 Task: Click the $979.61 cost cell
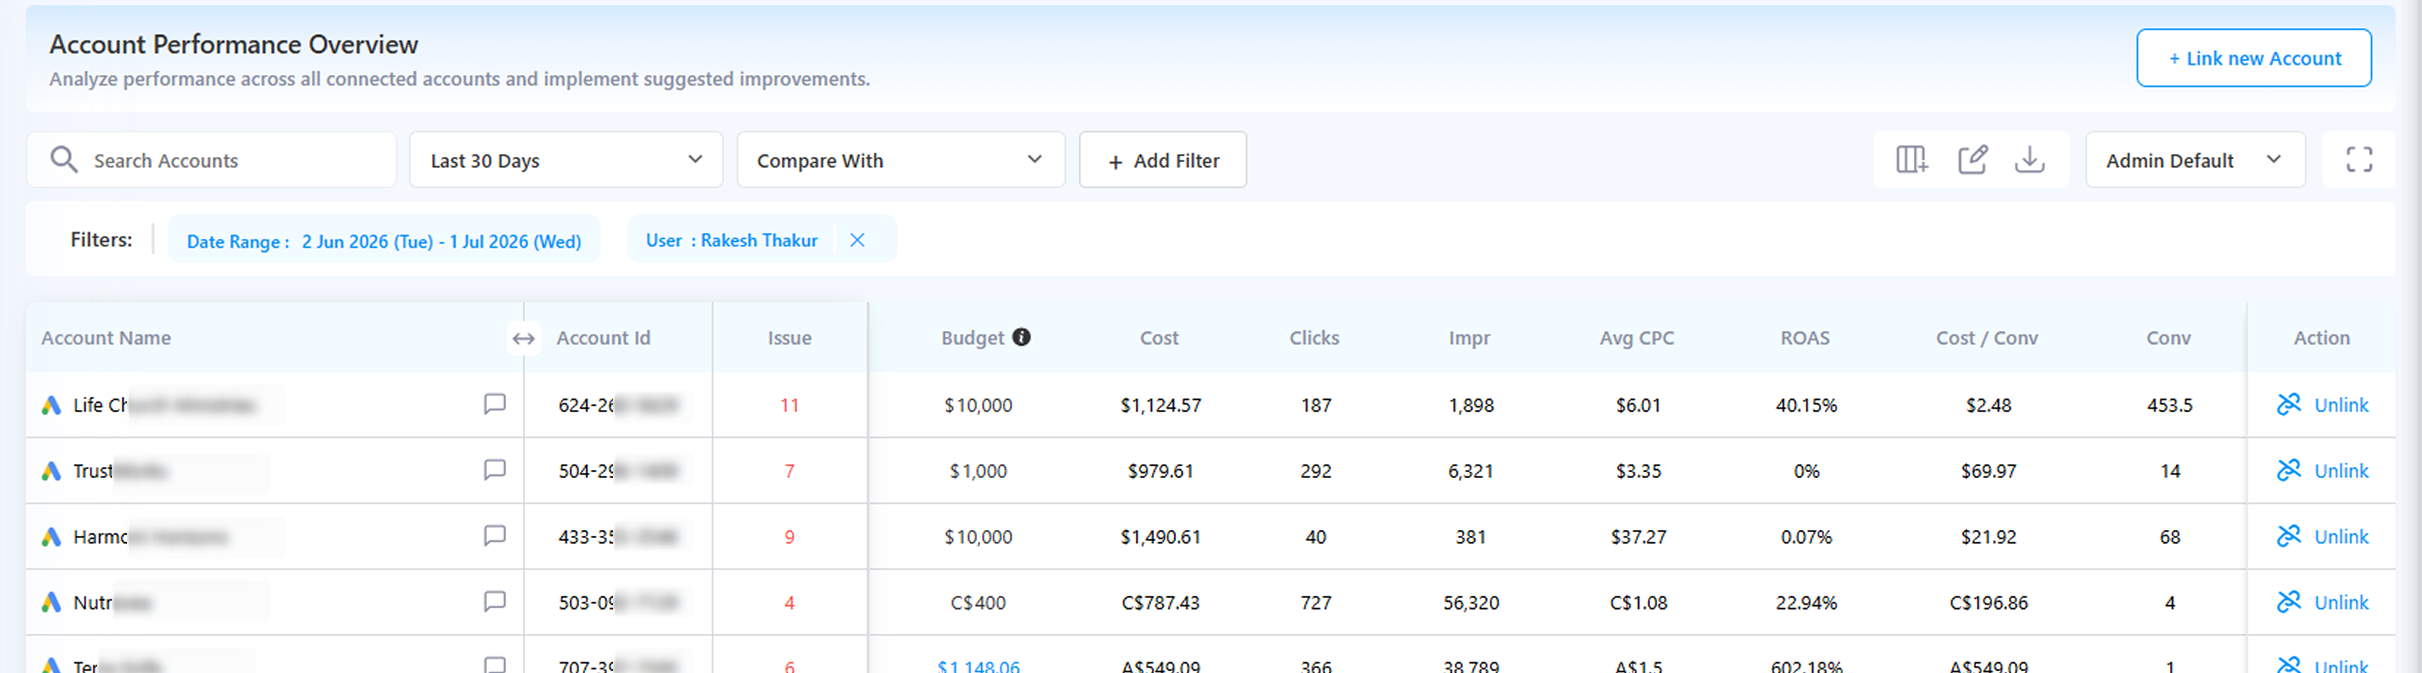tap(1160, 471)
